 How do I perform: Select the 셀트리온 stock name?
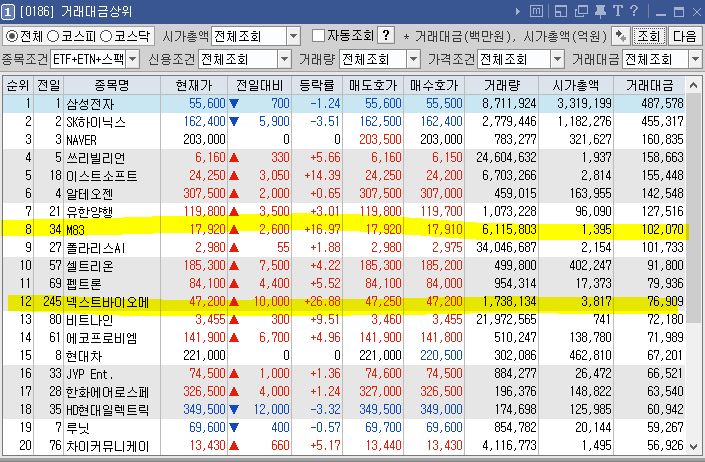[89, 266]
